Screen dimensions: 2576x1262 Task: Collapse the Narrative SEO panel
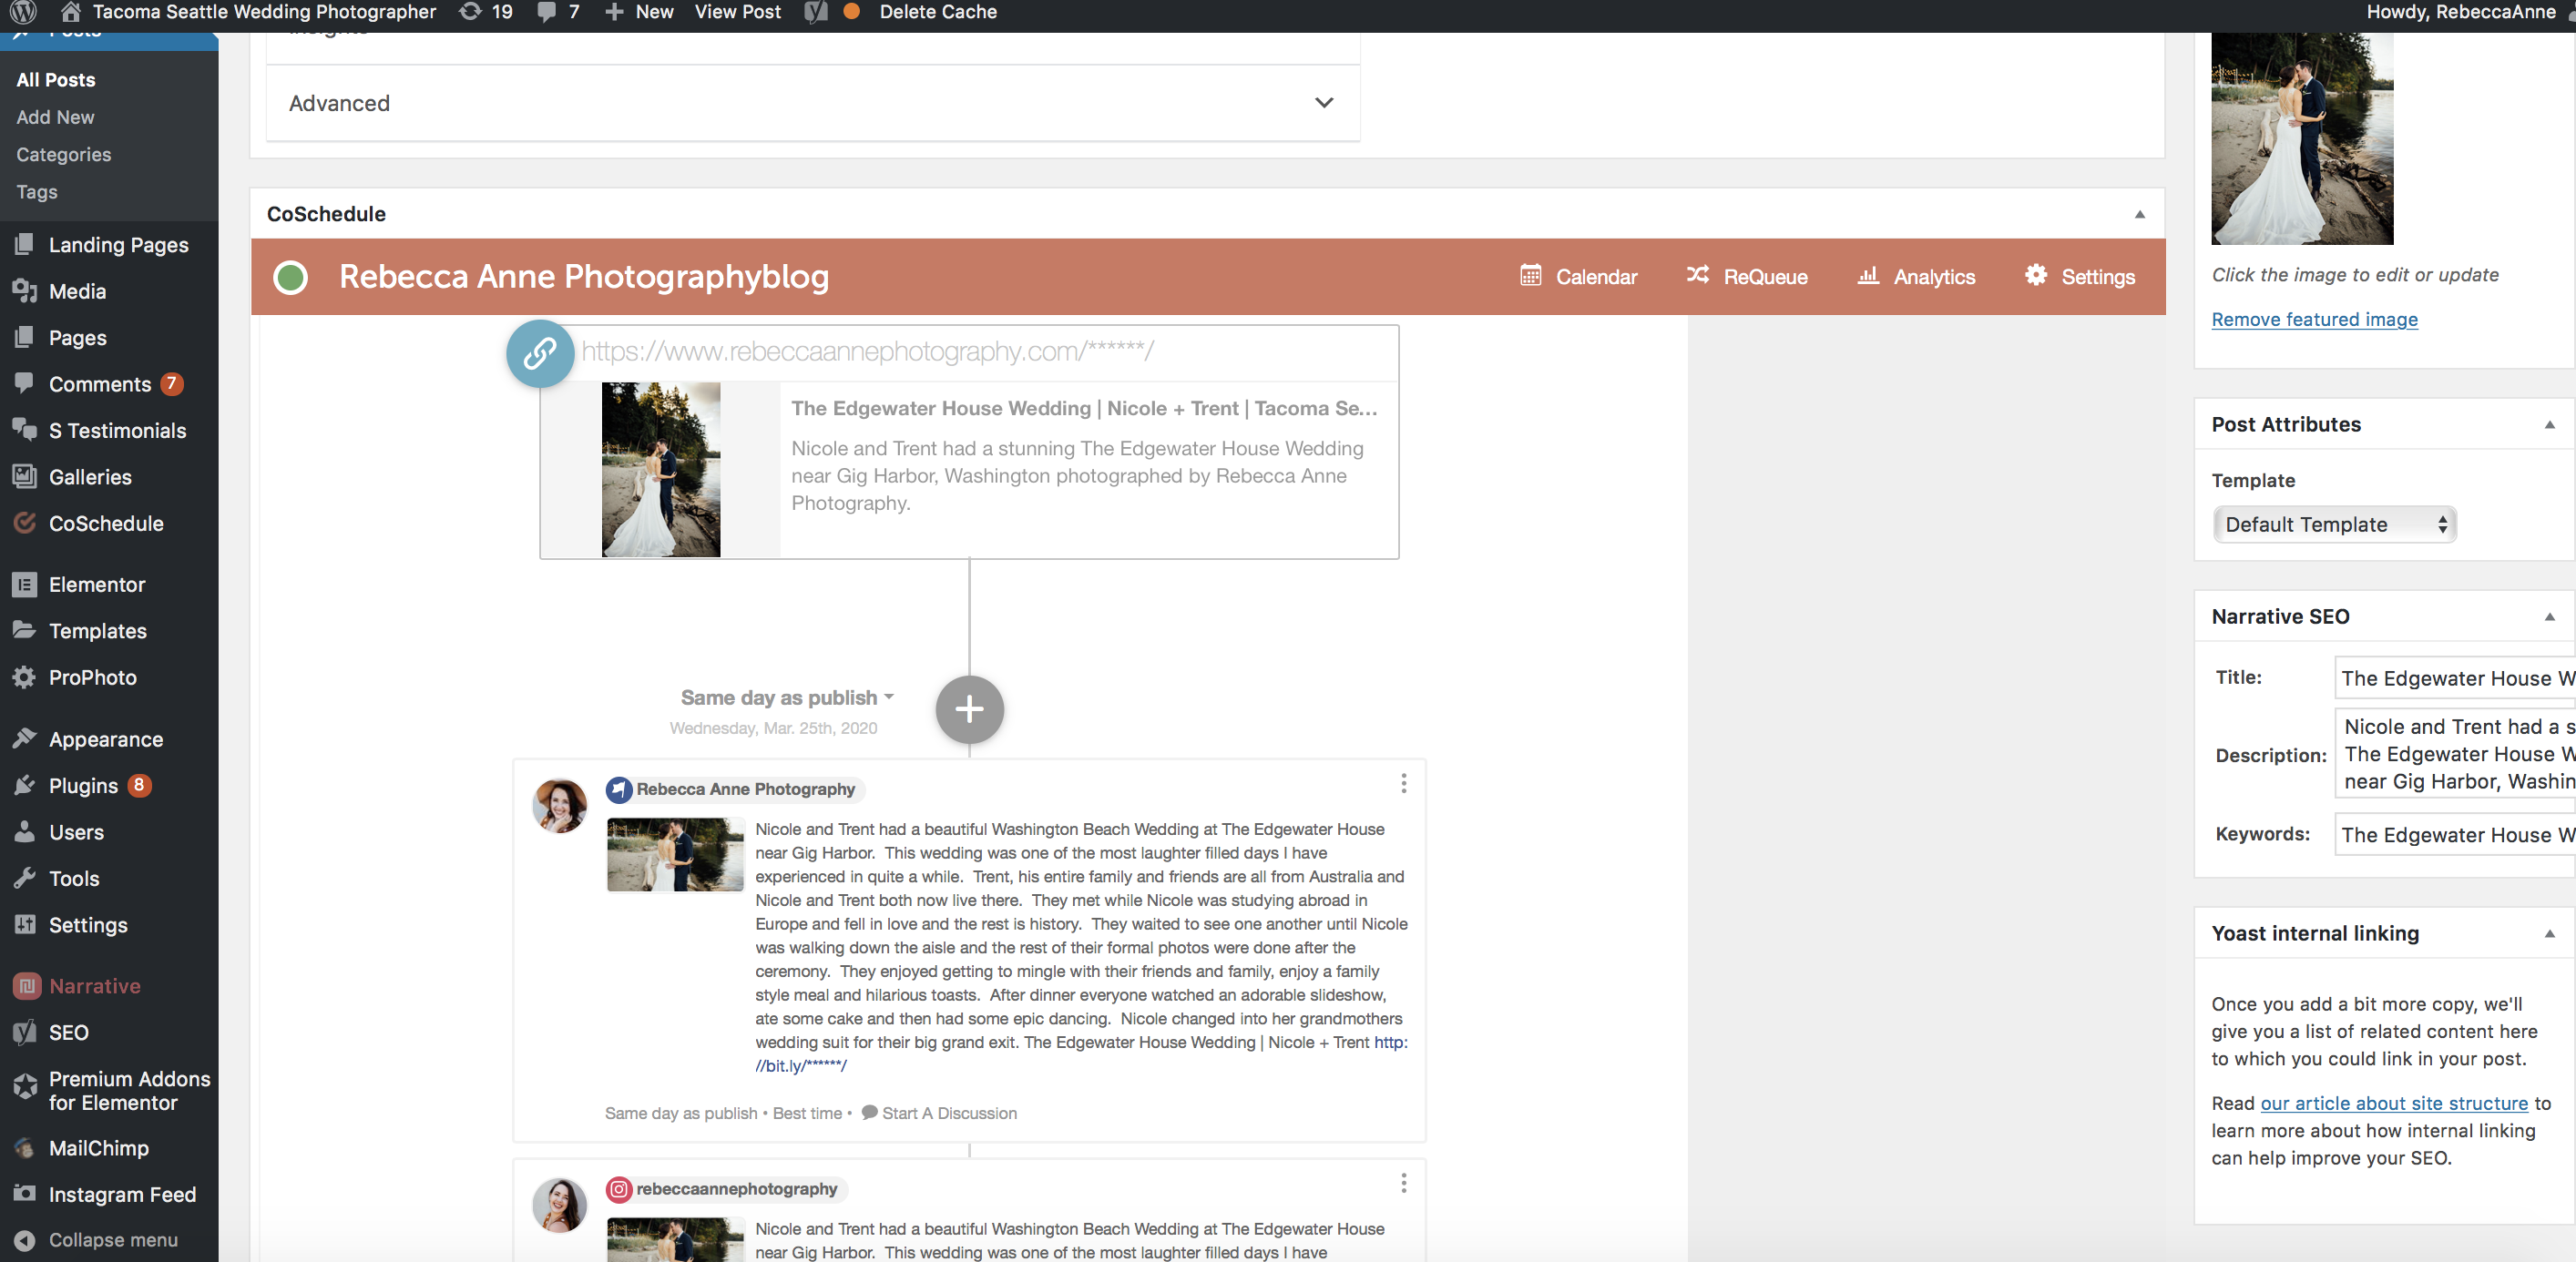2549,617
